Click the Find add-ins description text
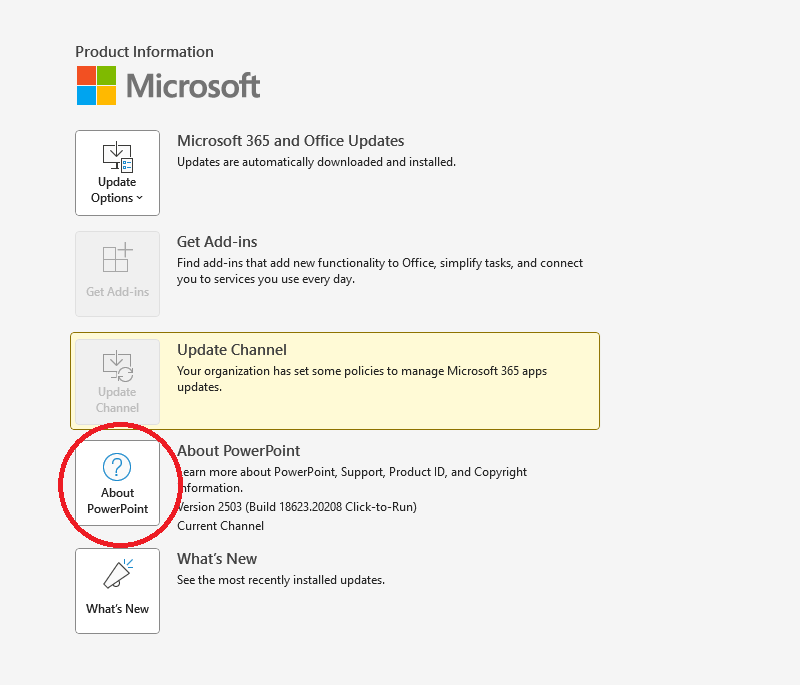 (x=380, y=271)
